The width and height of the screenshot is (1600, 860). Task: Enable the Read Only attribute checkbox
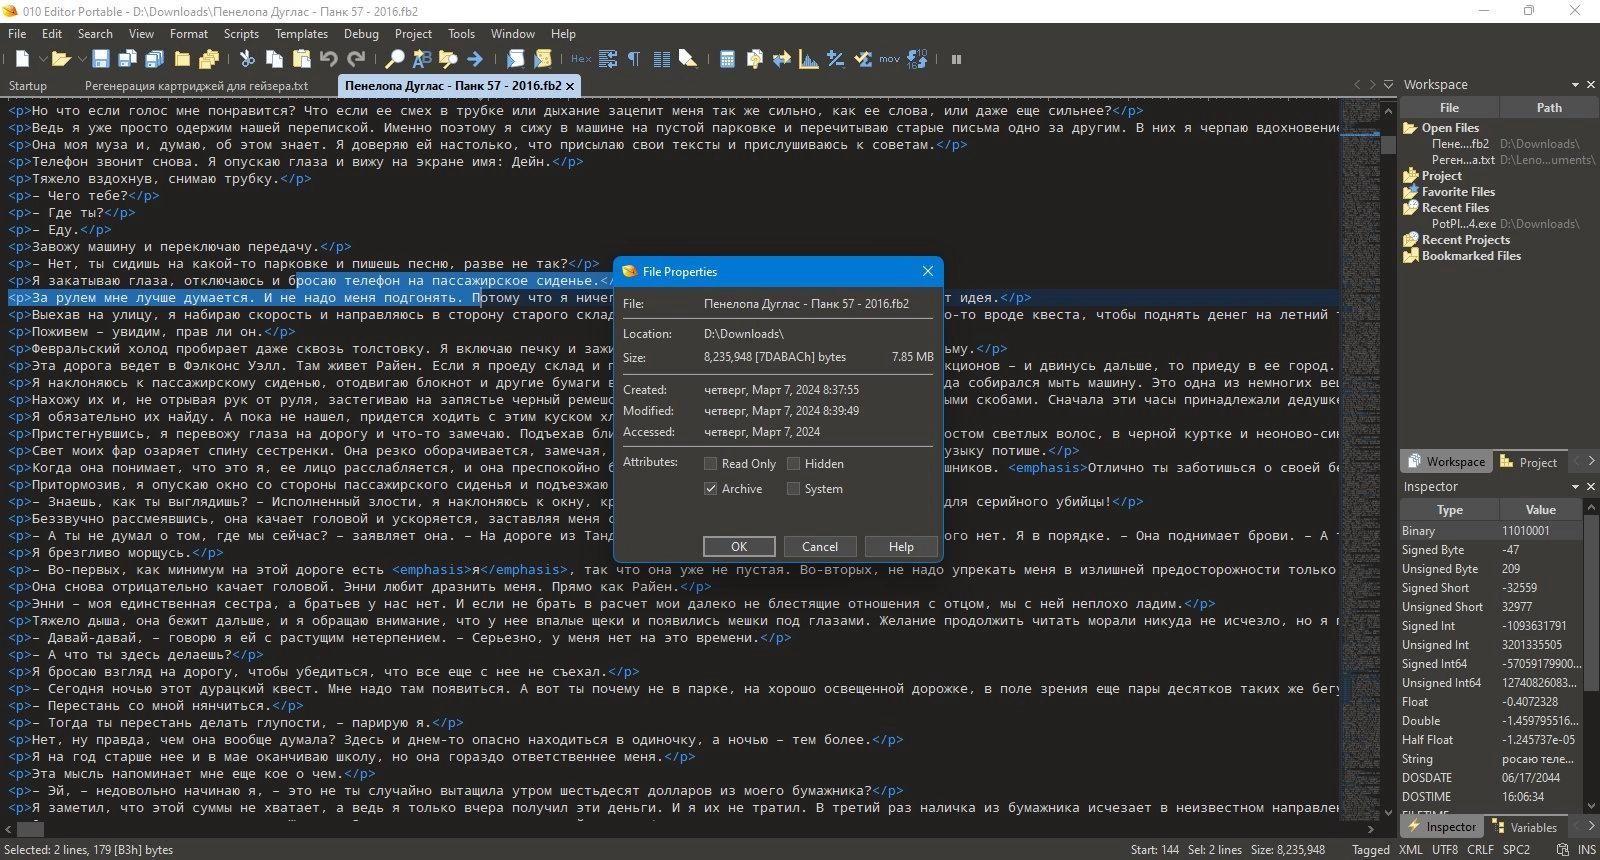pyautogui.click(x=710, y=464)
